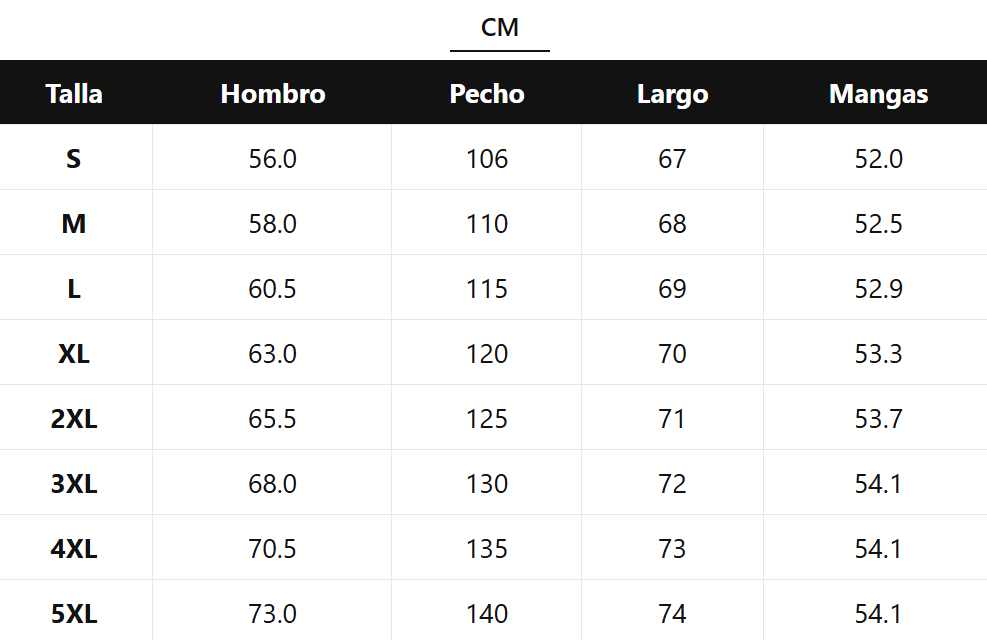Click the 56.0 shoulder value for S
The image size is (987, 640).
click(273, 159)
